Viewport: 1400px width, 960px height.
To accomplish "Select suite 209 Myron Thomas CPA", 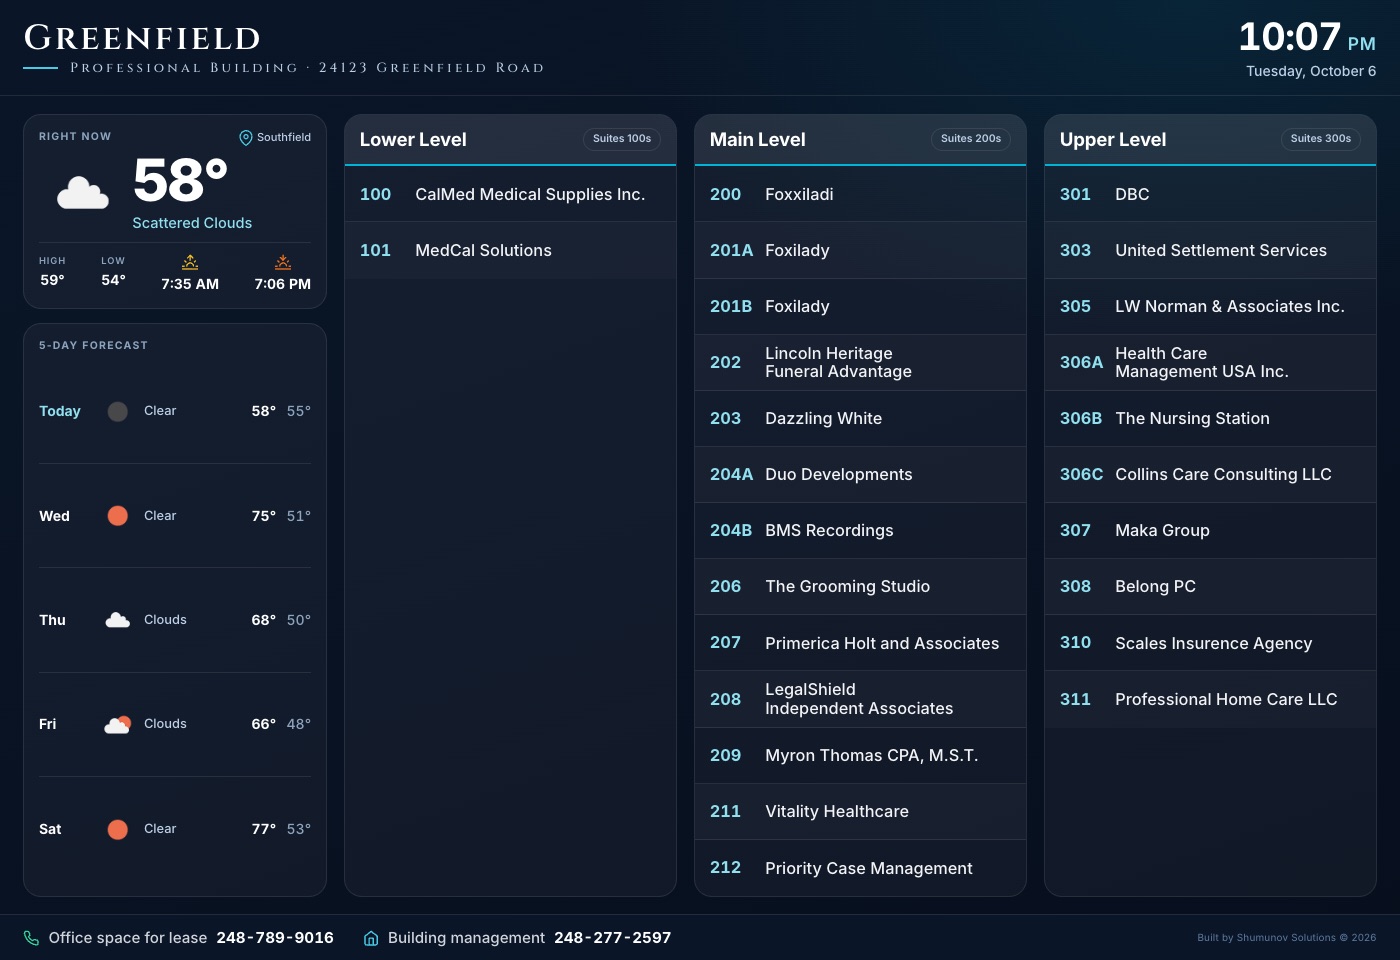I will (860, 755).
